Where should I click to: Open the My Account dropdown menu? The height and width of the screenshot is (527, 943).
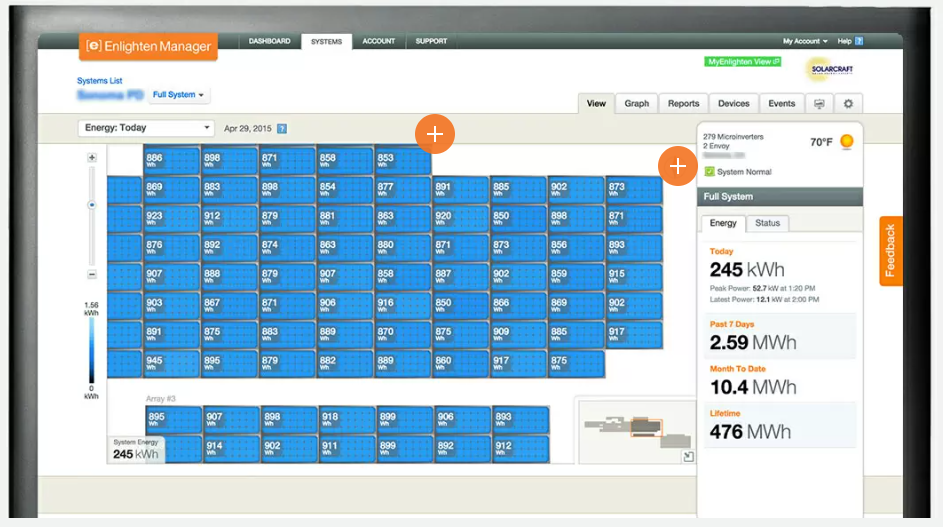805,41
